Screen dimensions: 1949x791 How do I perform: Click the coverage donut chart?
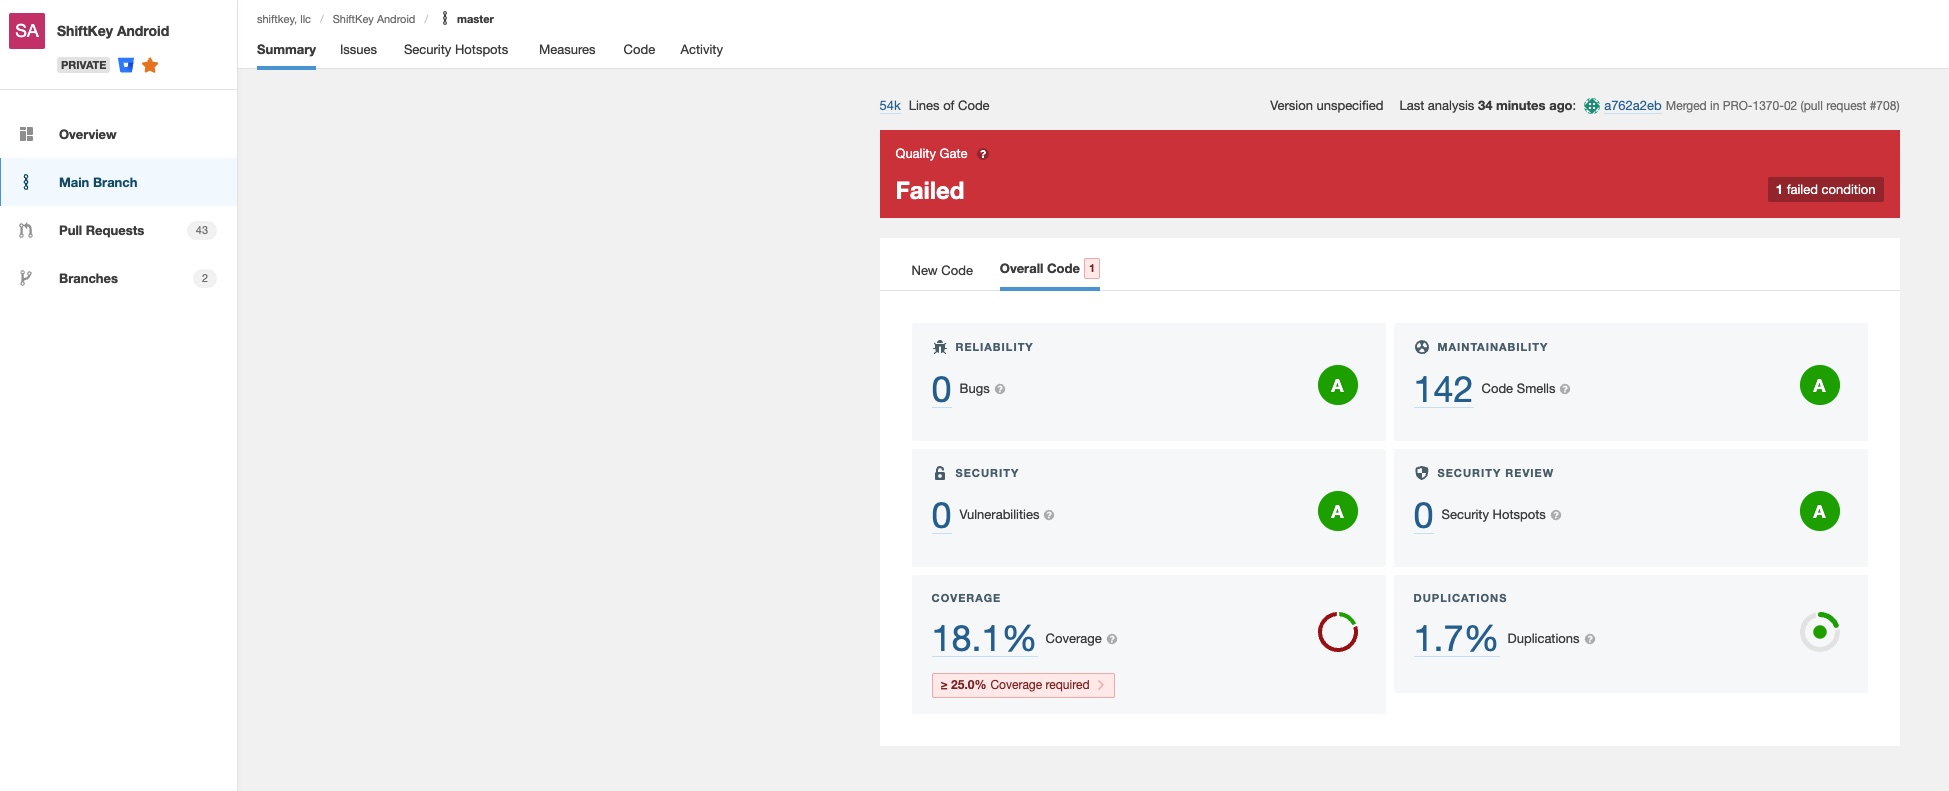1338,632
